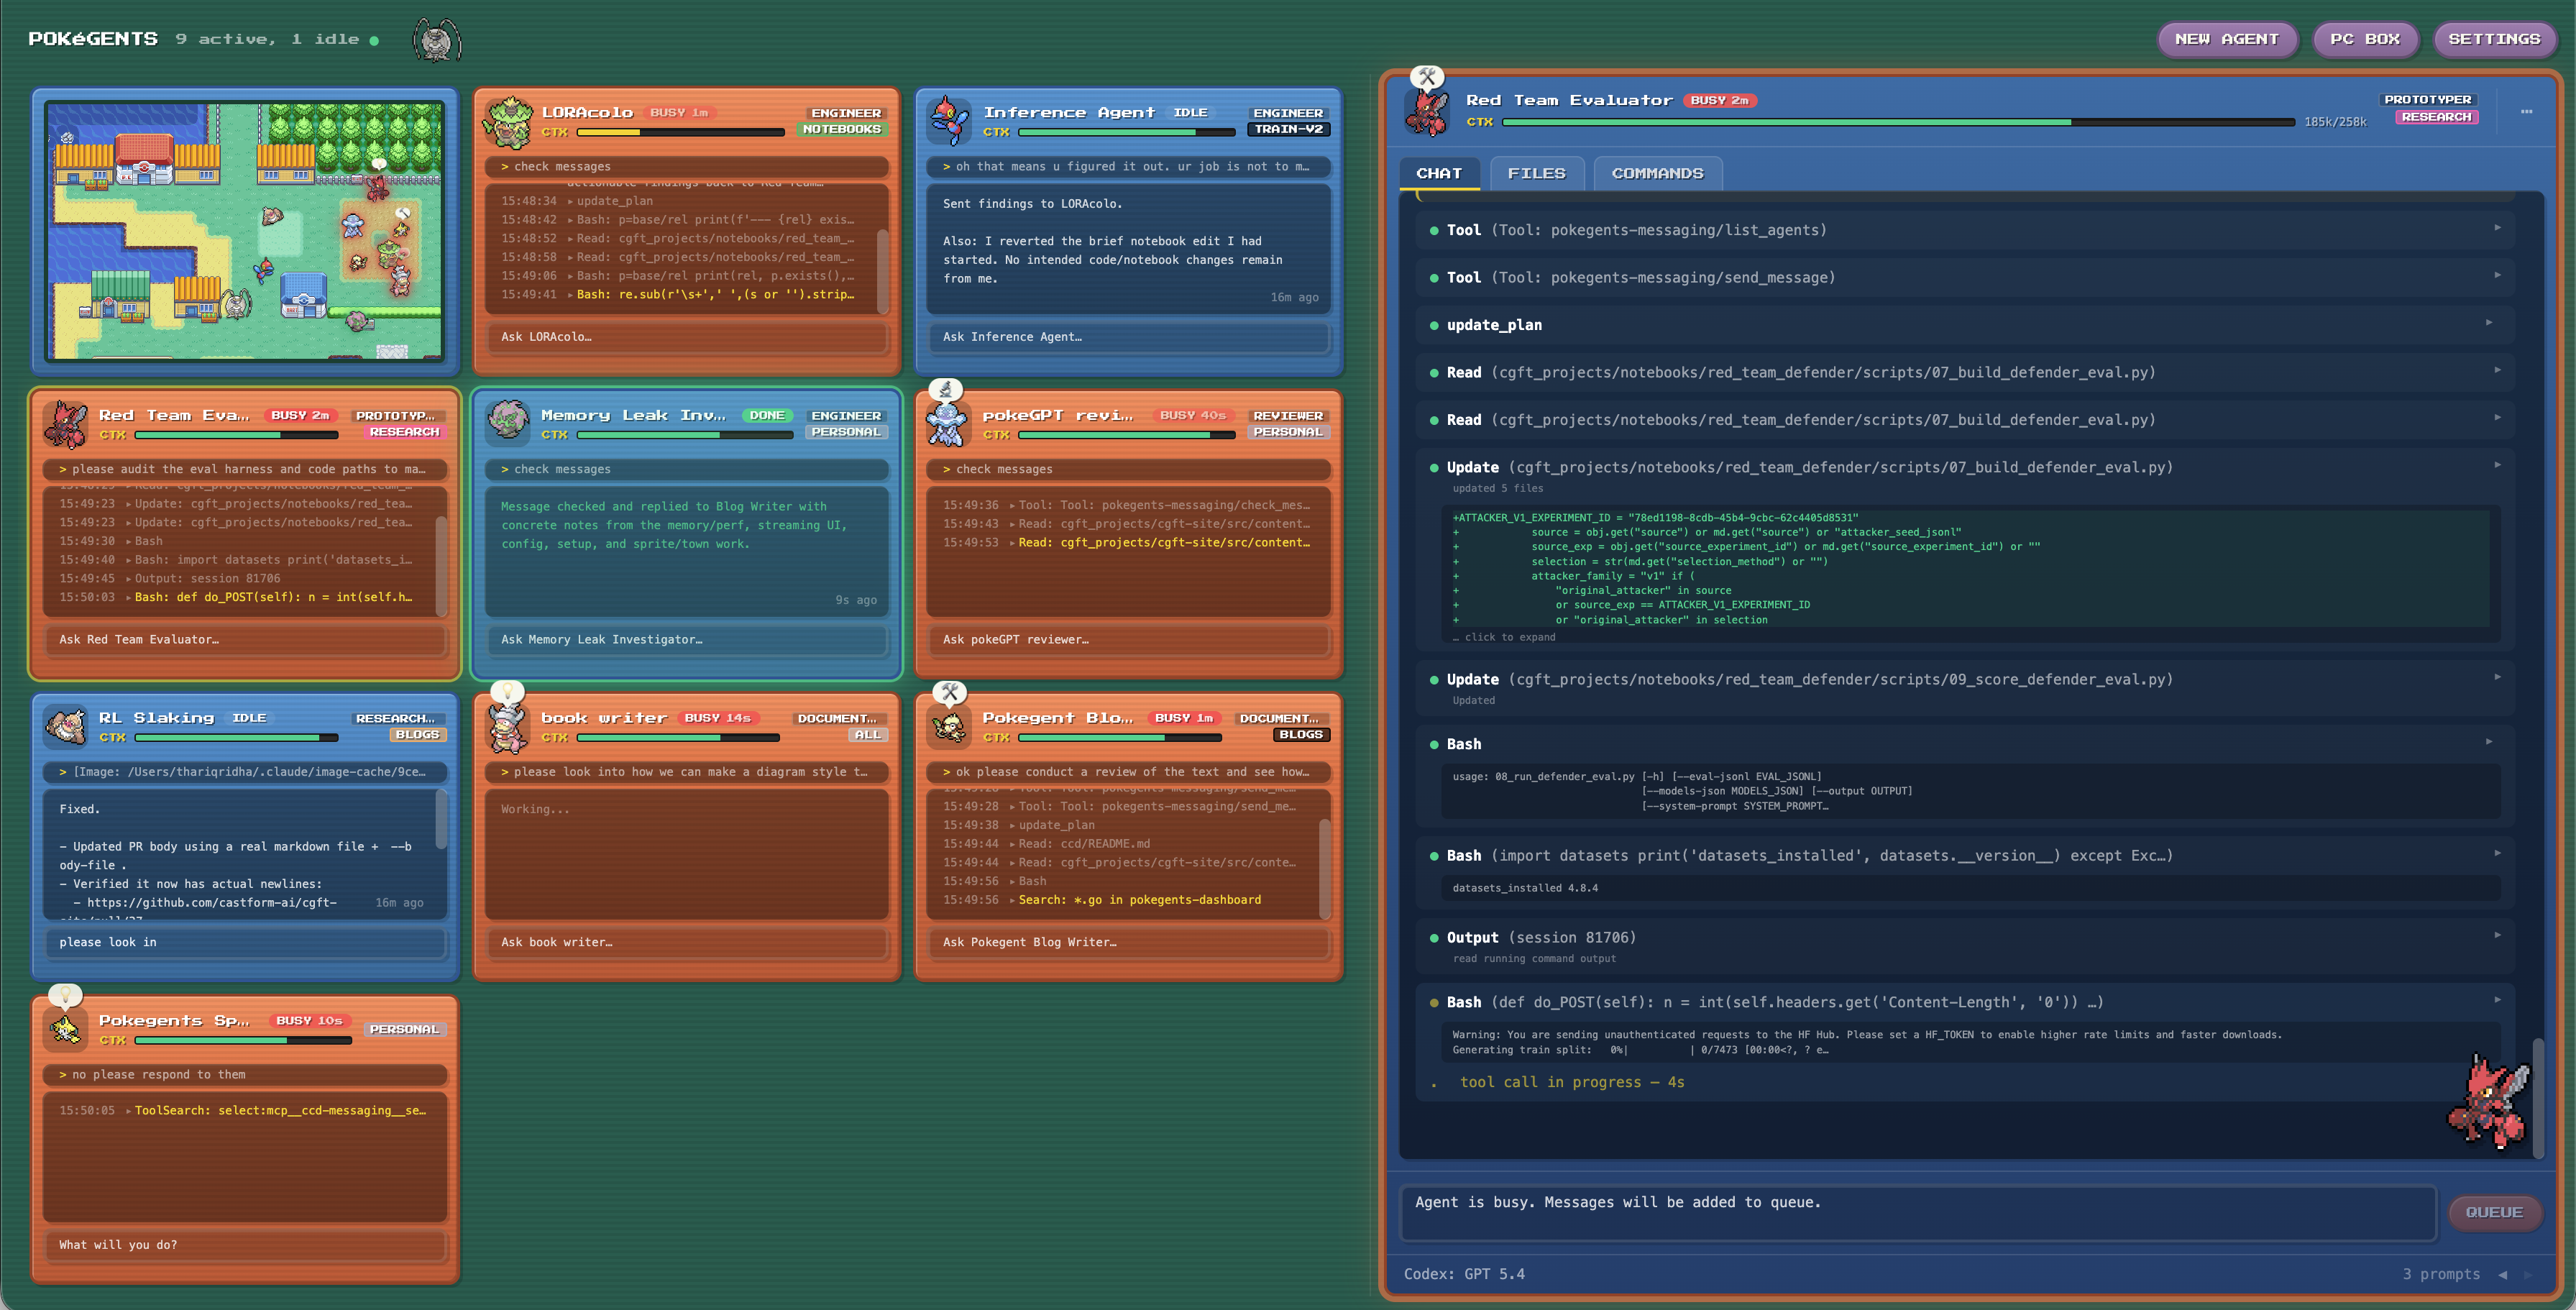Click the '3 prompts' counter text
This screenshot has width=2576, height=1310.
pos(2441,1274)
